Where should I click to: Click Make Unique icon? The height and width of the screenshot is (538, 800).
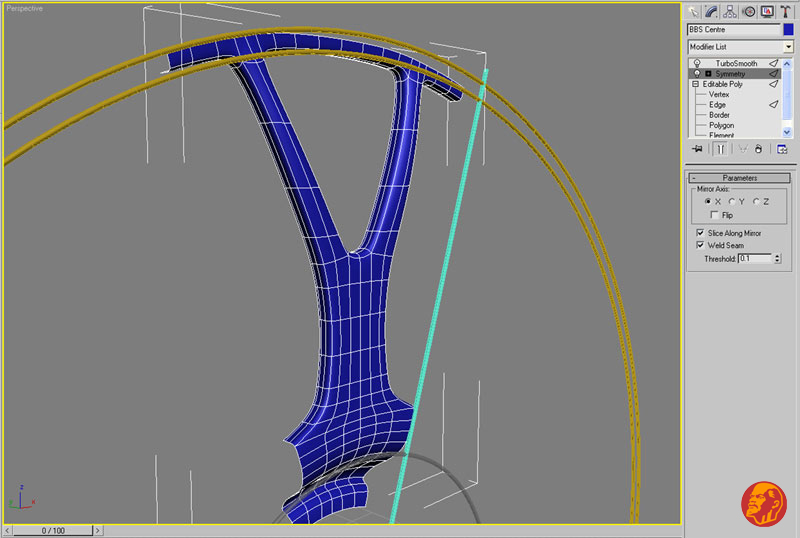[x=742, y=149]
